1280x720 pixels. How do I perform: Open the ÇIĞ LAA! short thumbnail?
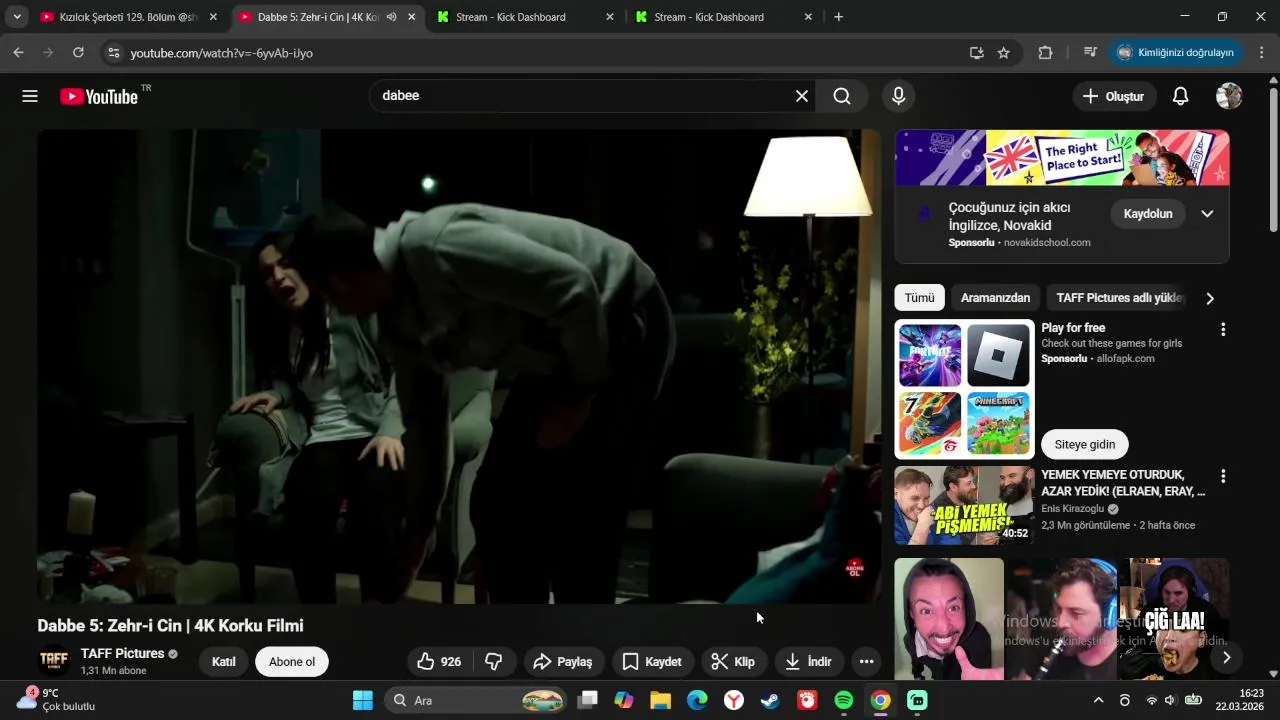pos(1174,619)
